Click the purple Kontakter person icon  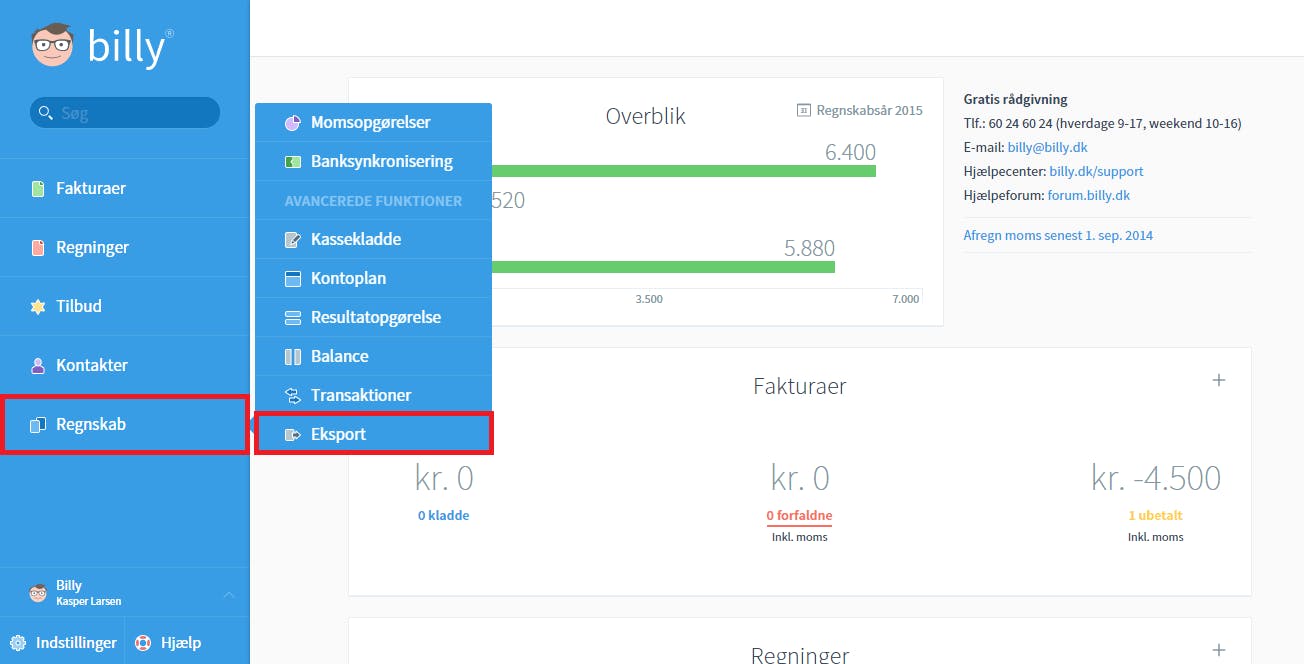pyautogui.click(x=38, y=365)
